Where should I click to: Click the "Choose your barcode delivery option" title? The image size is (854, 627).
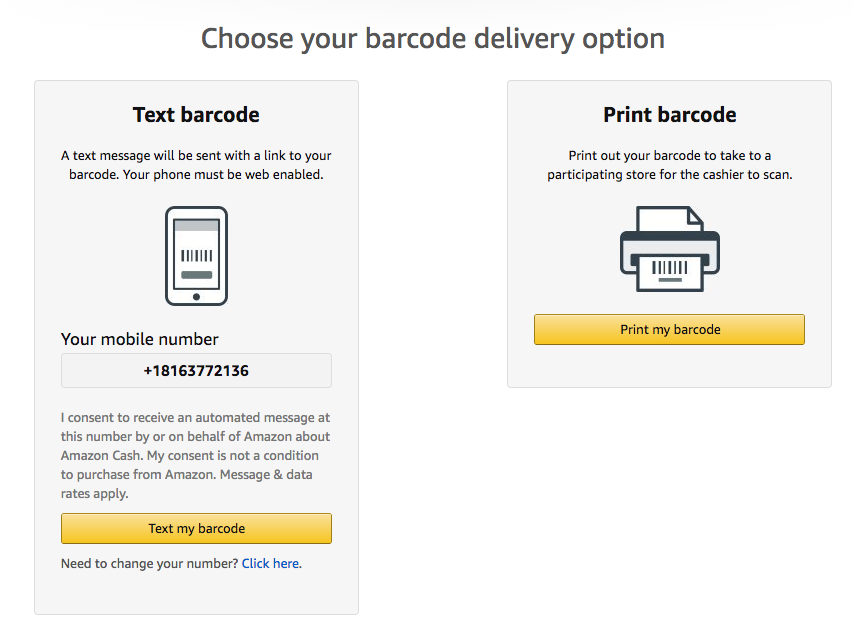click(x=432, y=39)
